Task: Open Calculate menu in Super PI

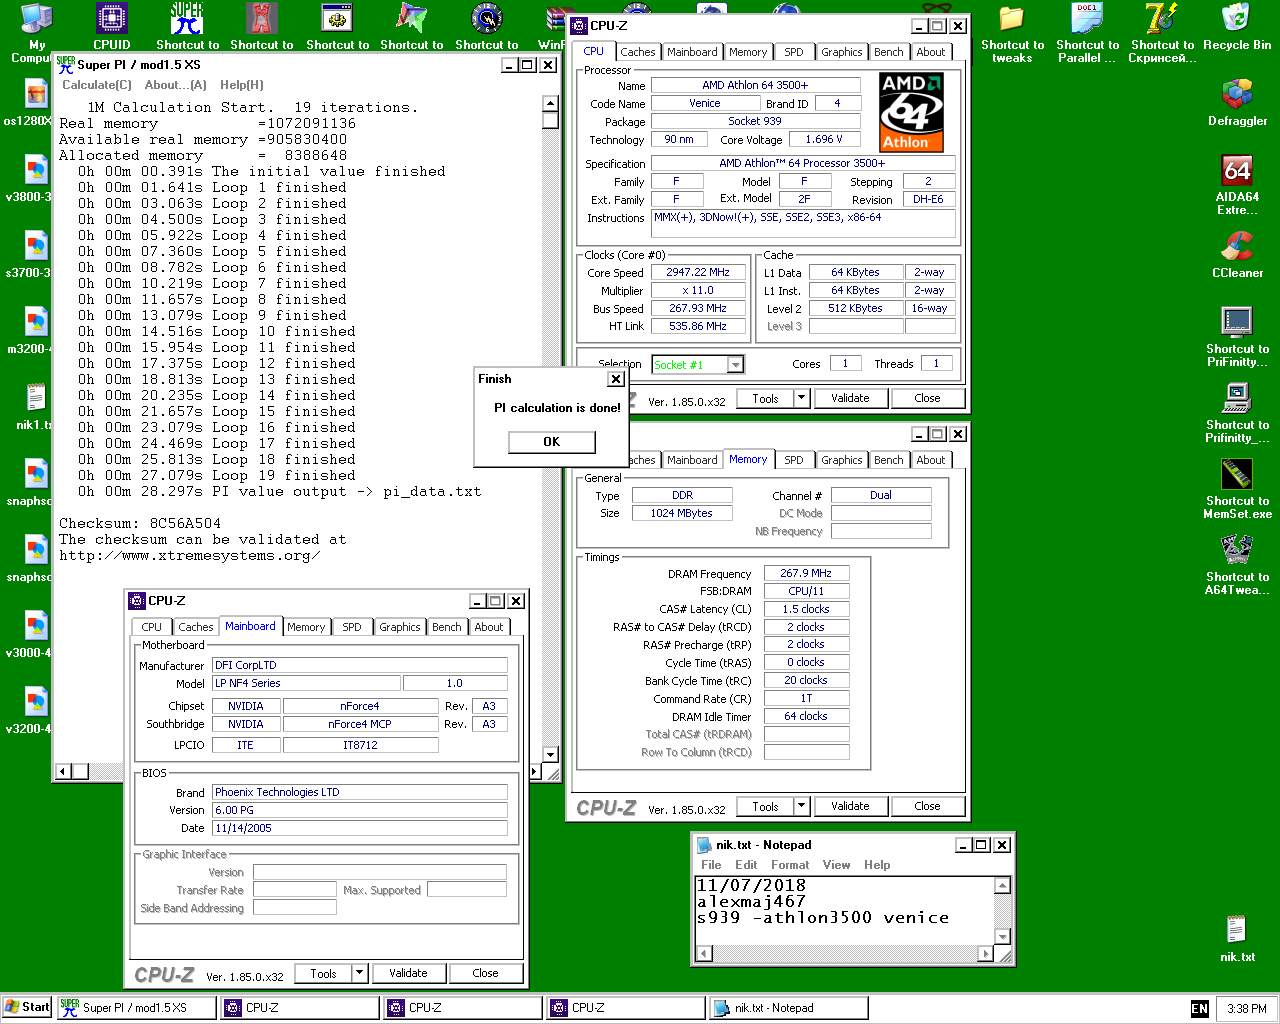Action: pyautogui.click(x=97, y=85)
